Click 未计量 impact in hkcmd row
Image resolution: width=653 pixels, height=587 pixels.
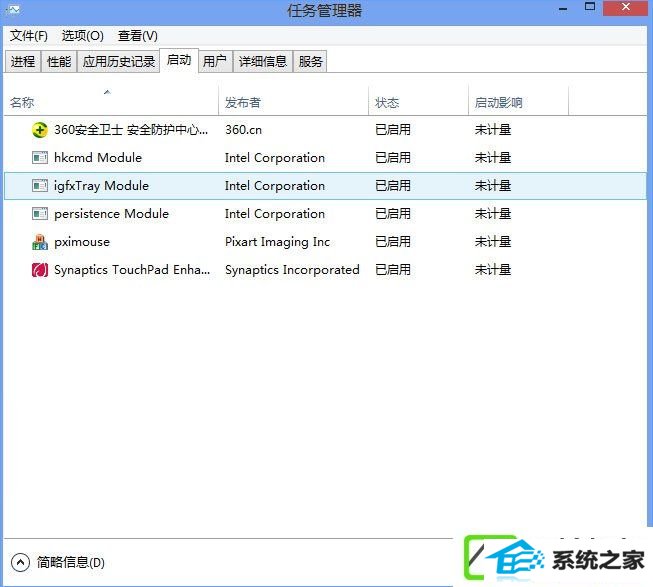(493, 158)
